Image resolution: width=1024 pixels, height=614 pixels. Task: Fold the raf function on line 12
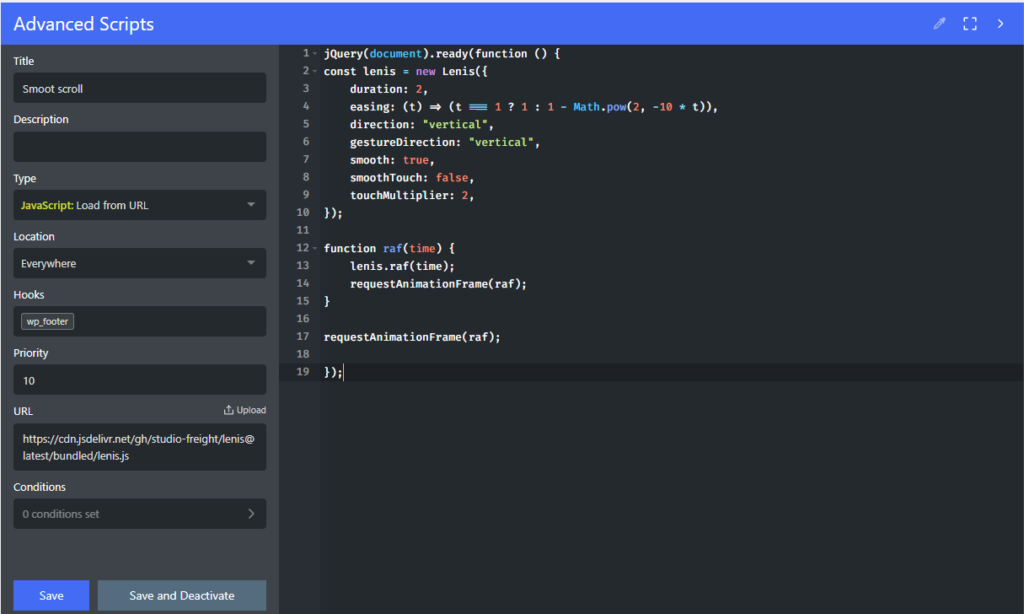tap(315, 248)
